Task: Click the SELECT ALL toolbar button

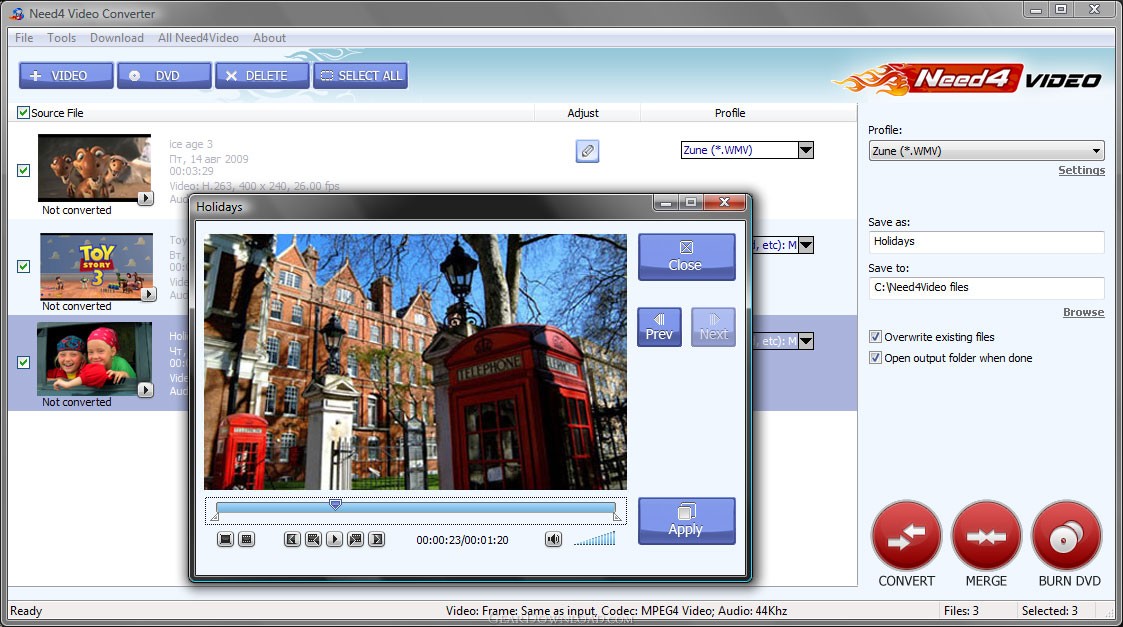Action: 360,75
